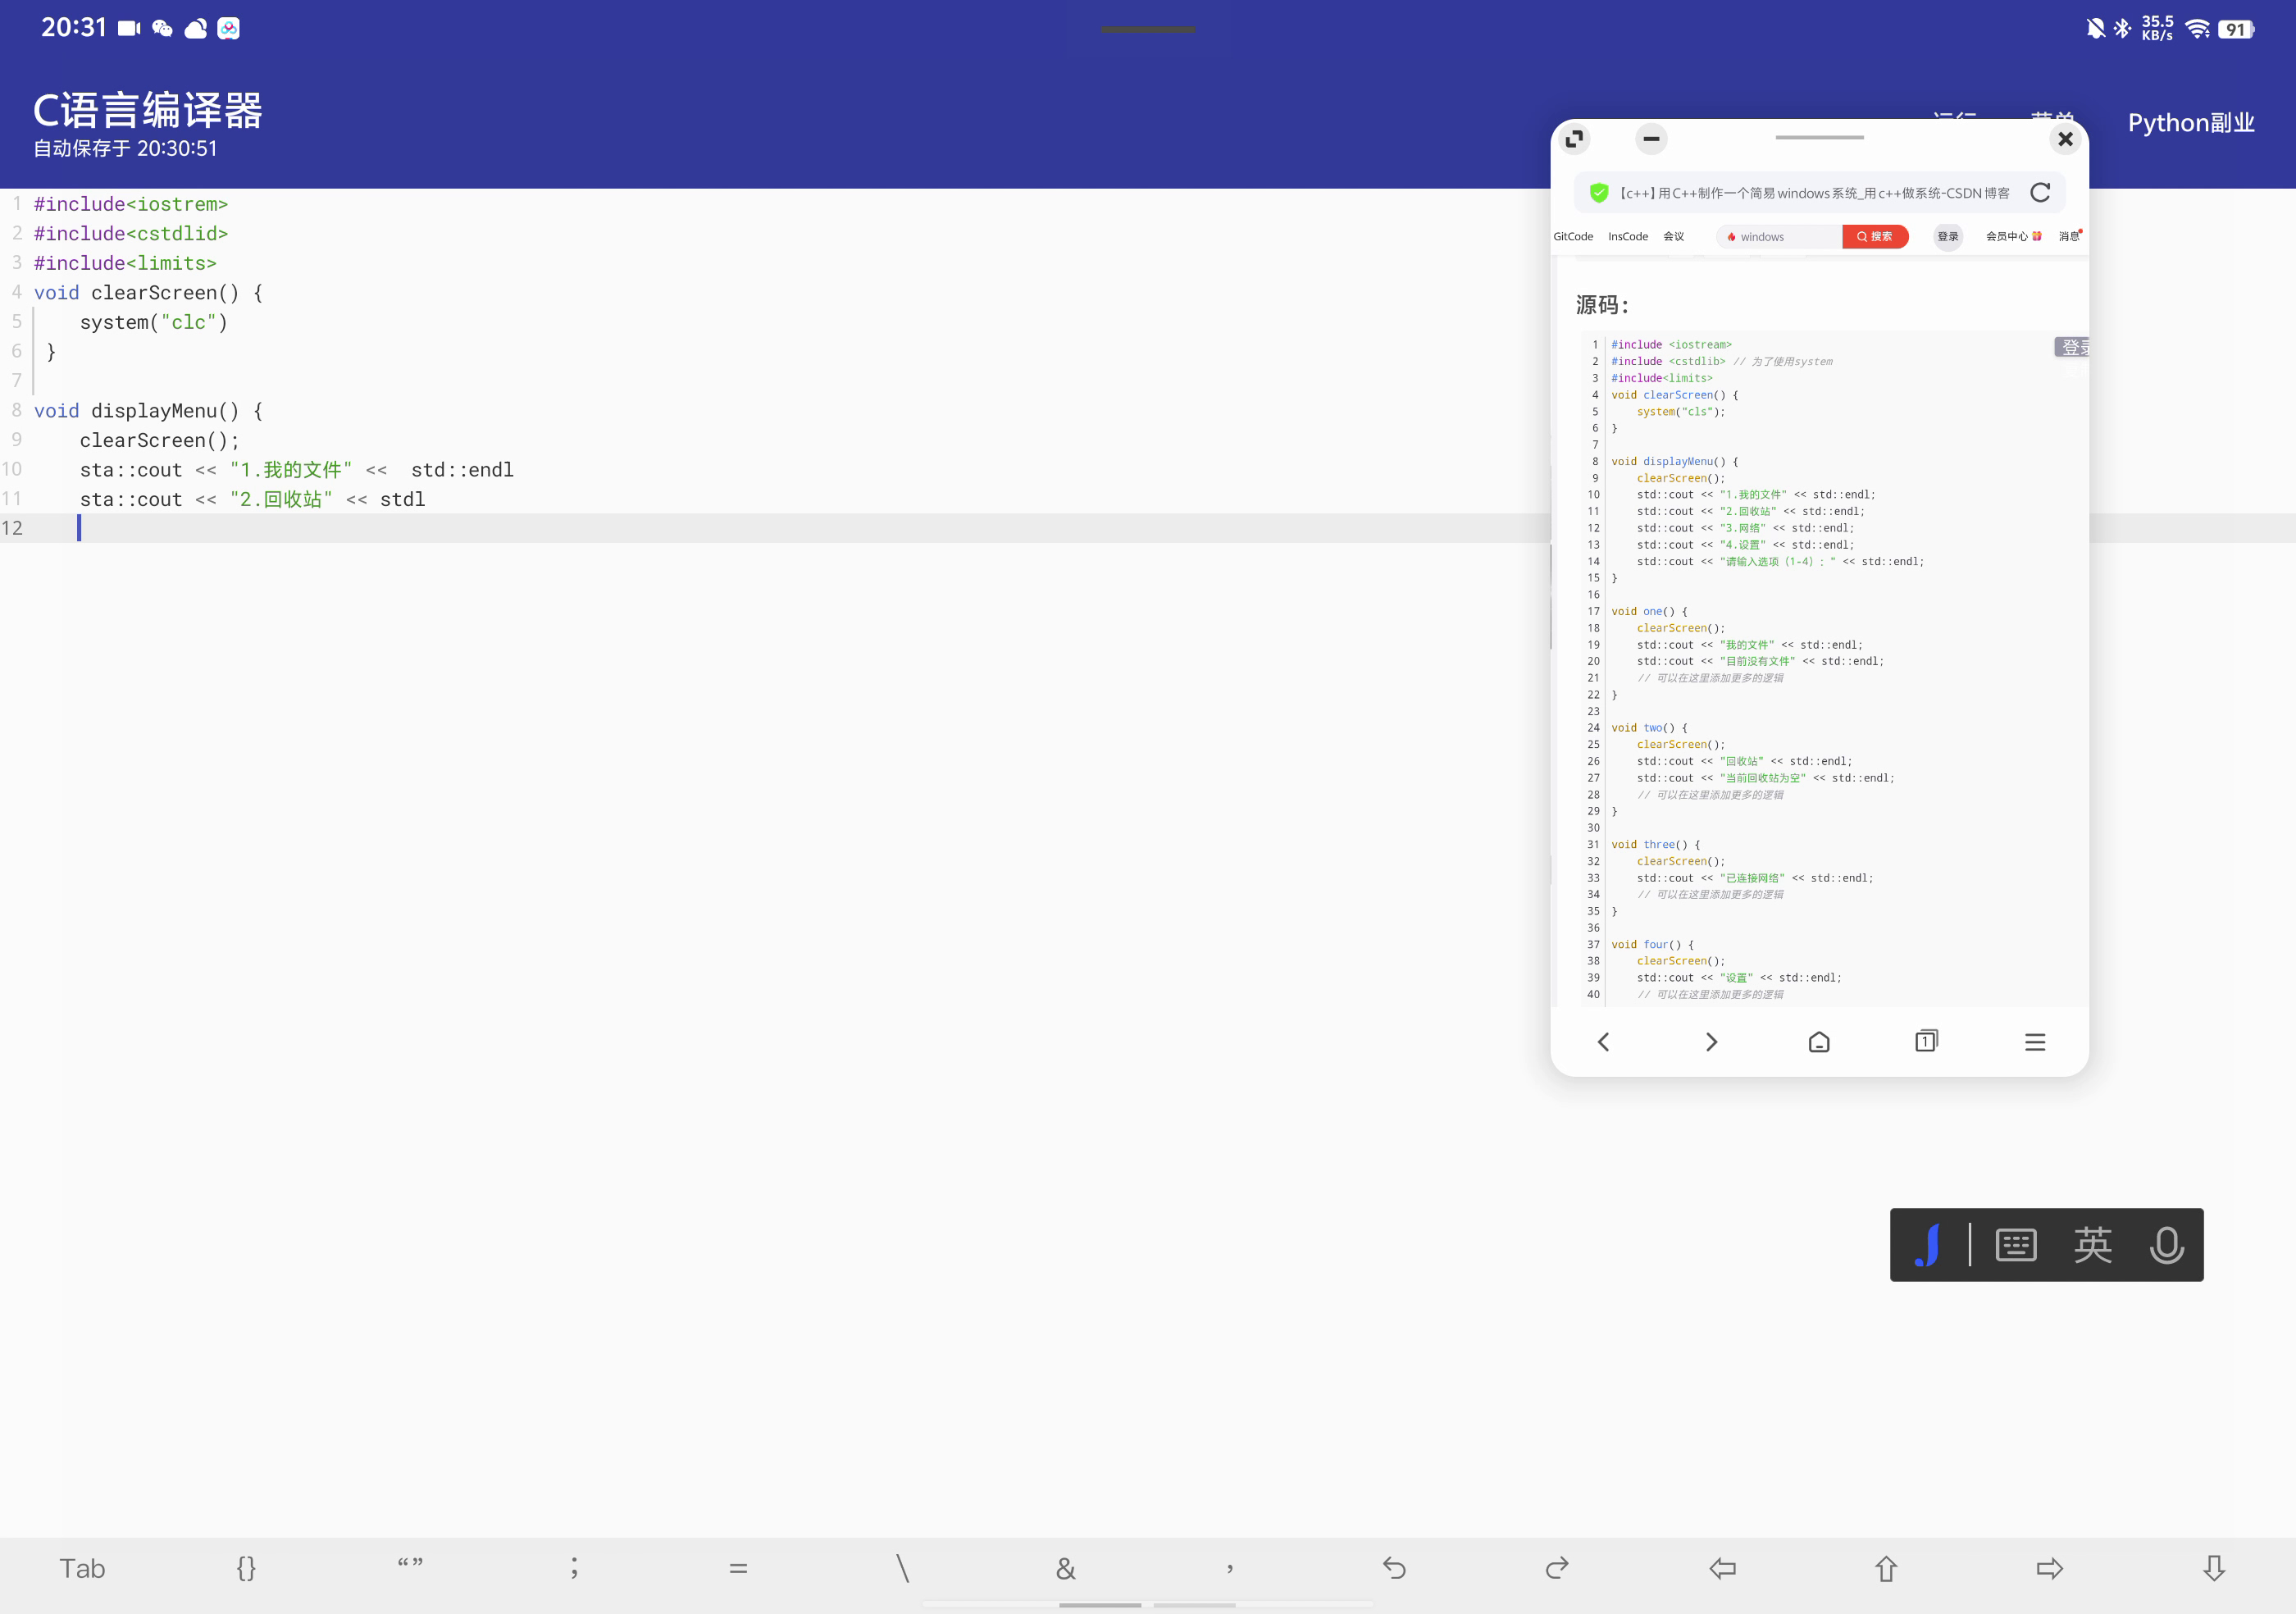2296x1614 pixels.
Task: Insert curly braces from shortcut bar
Action: point(246,1568)
